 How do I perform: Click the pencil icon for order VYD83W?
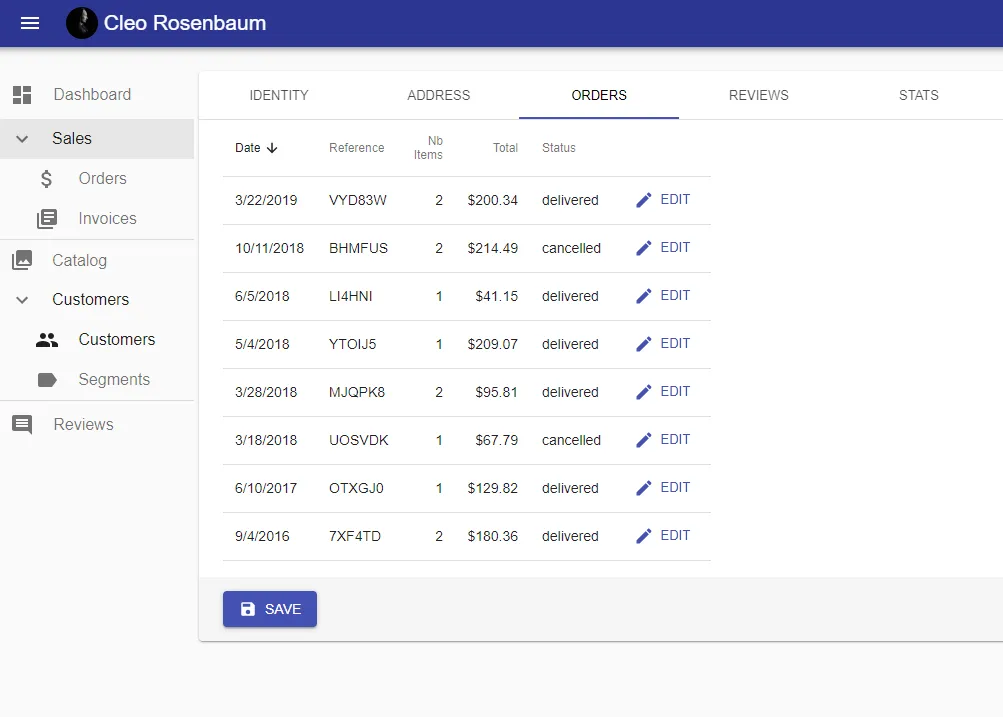(x=644, y=200)
